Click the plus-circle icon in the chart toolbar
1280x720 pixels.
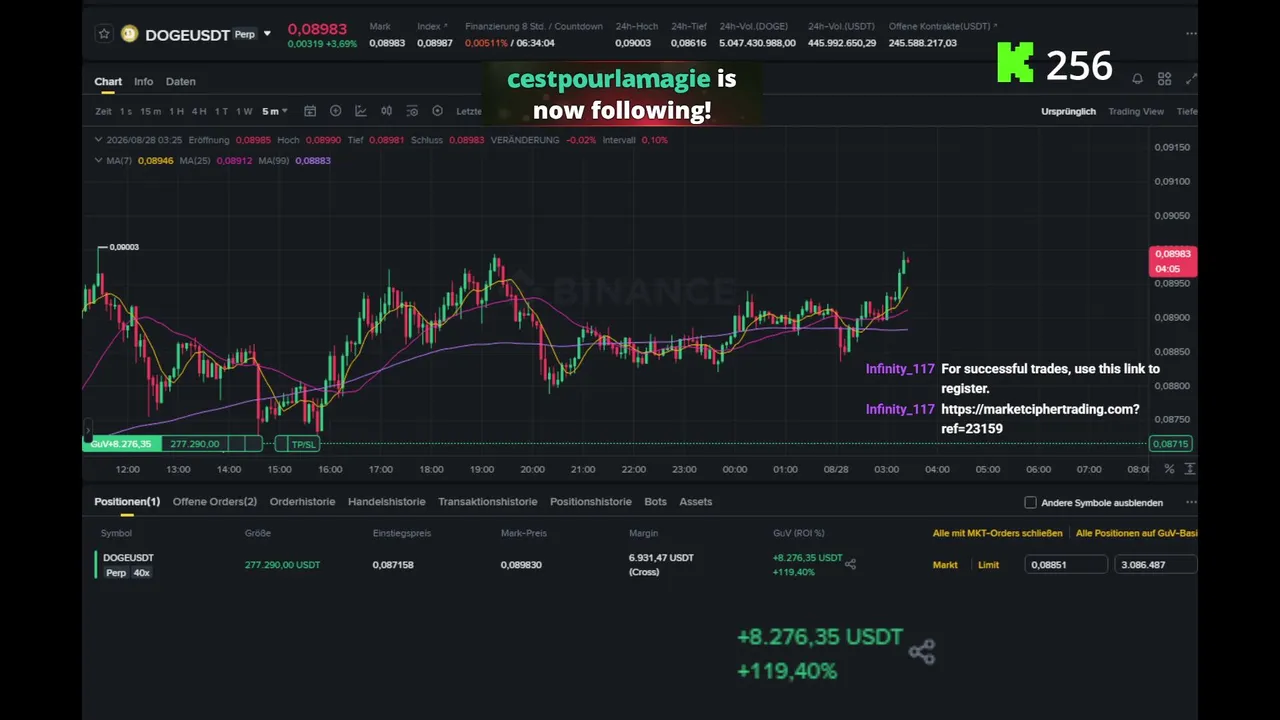coord(335,111)
